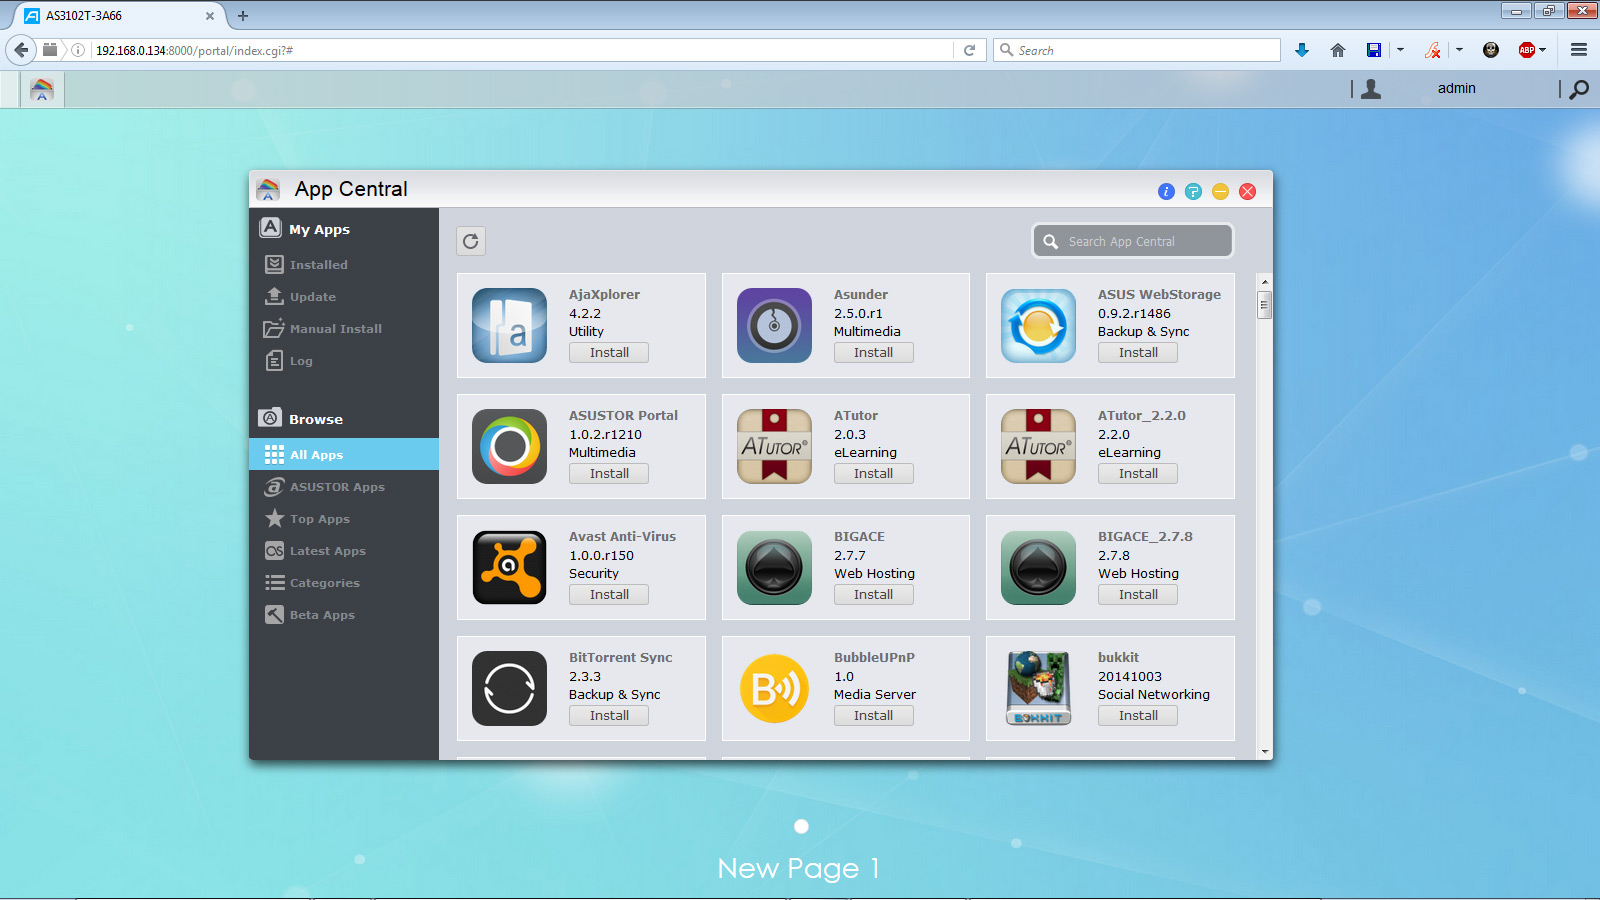
Task: Select All Apps in Browse
Action: click(344, 454)
